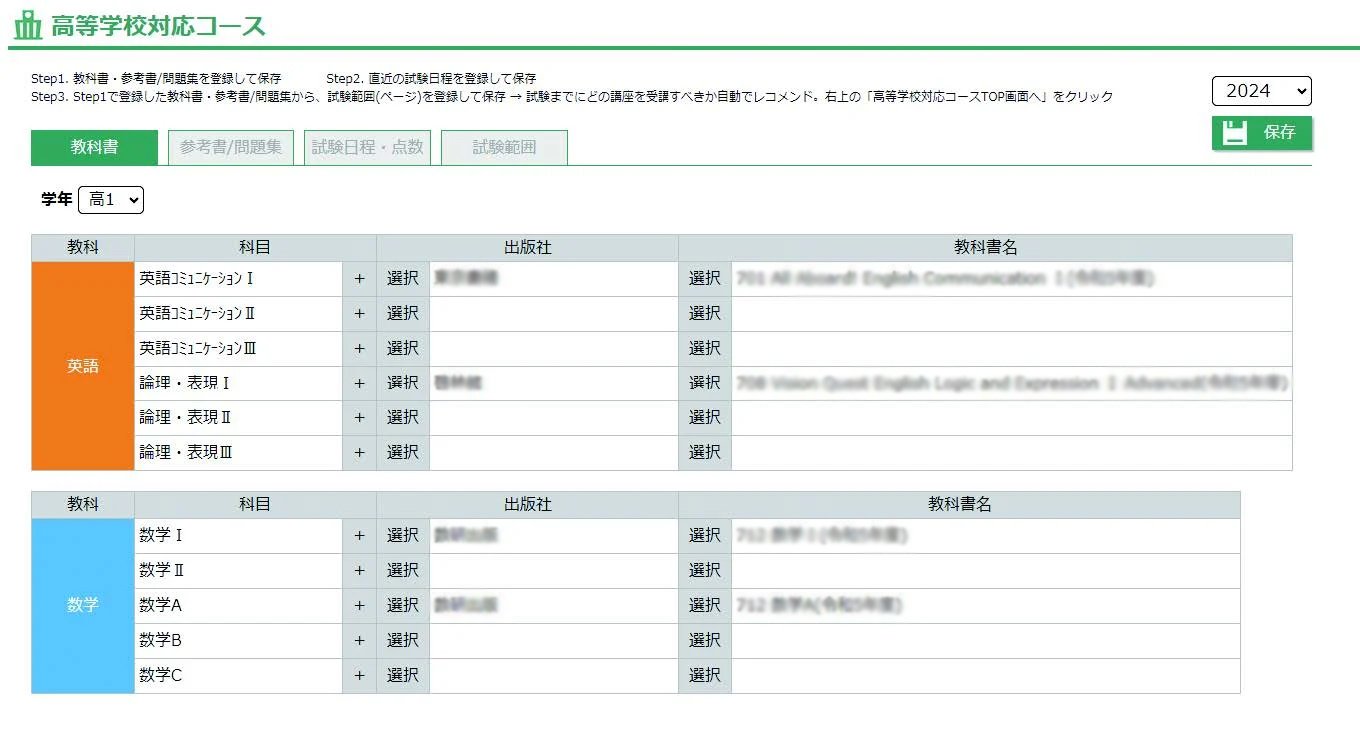Click the orange 英語 subject cell
The height and width of the screenshot is (736, 1360).
coord(83,366)
